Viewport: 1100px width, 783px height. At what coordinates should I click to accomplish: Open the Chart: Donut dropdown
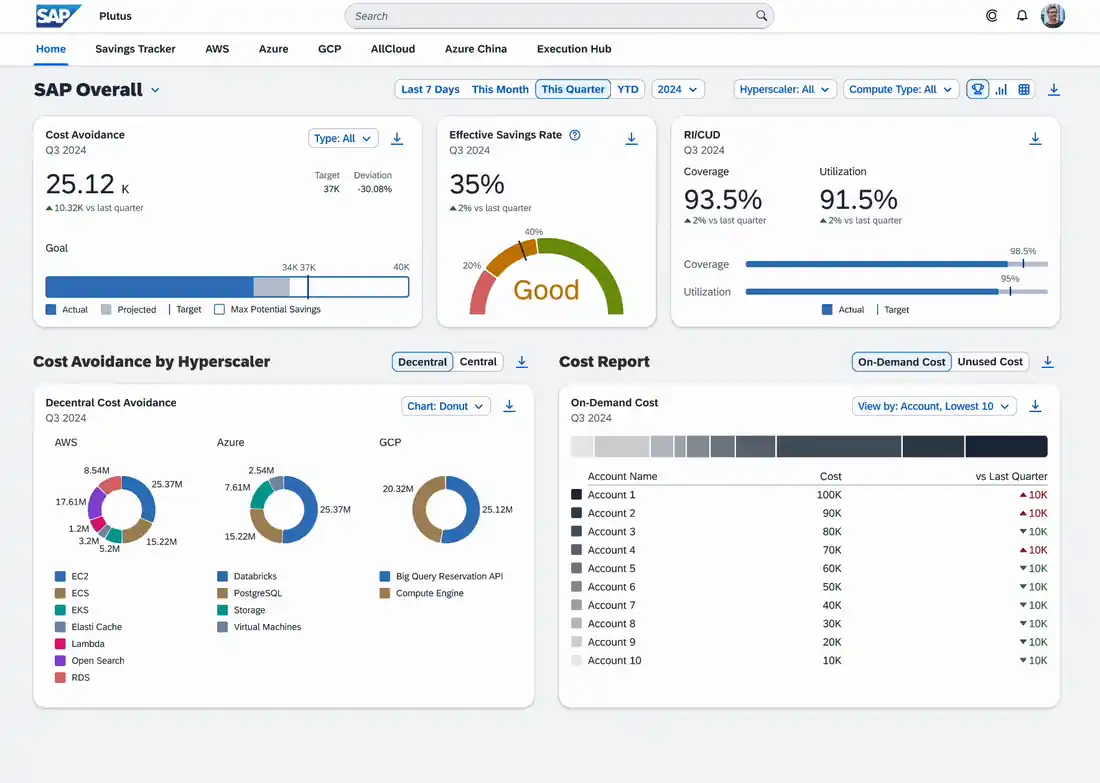(x=445, y=406)
